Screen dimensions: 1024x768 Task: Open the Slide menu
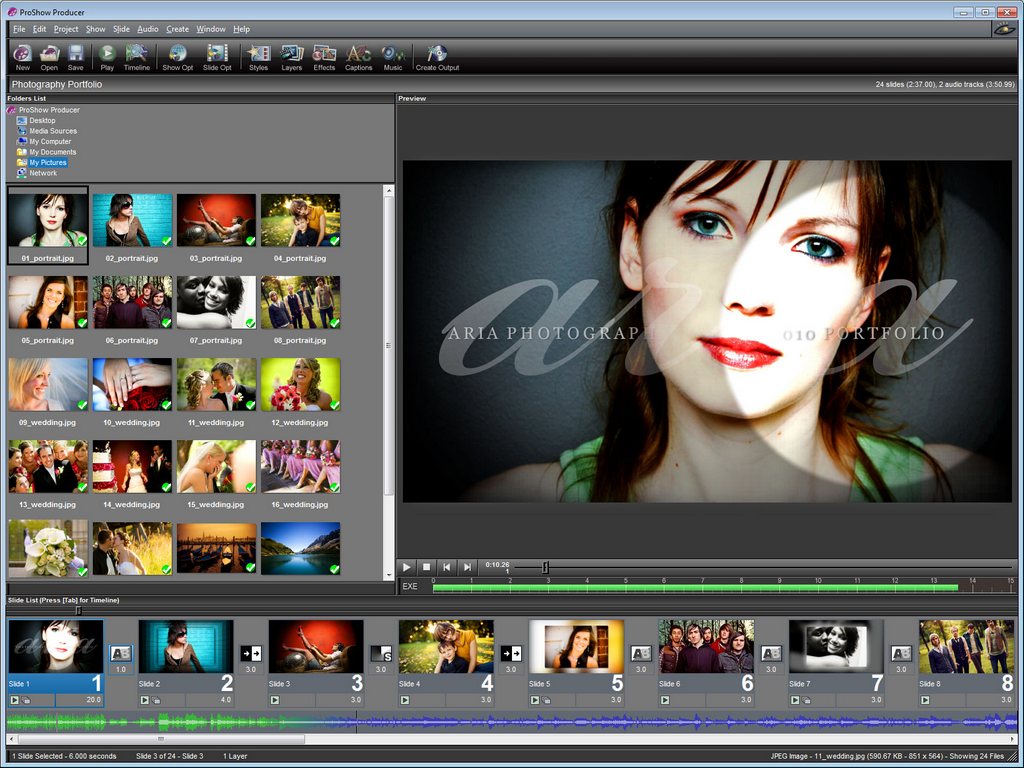121,29
